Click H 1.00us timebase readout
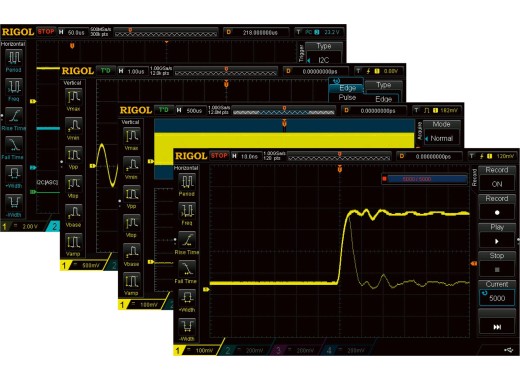The height and width of the screenshot is (380, 520). [132, 71]
